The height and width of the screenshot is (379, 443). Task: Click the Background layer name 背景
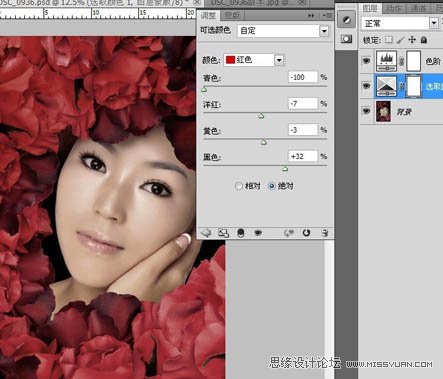pyautogui.click(x=404, y=112)
